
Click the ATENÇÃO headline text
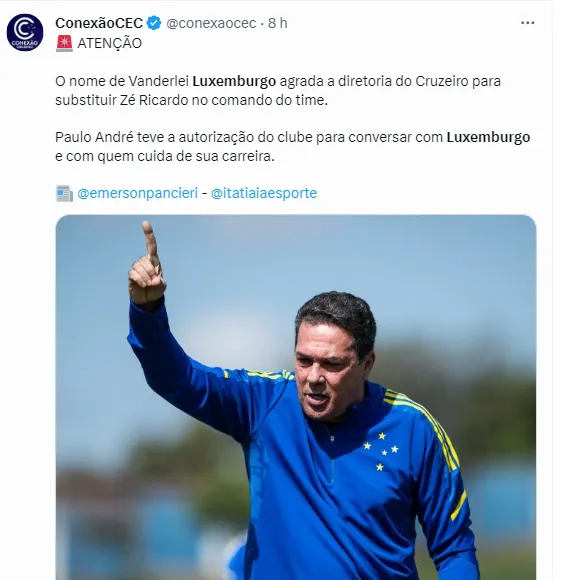point(110,43)
